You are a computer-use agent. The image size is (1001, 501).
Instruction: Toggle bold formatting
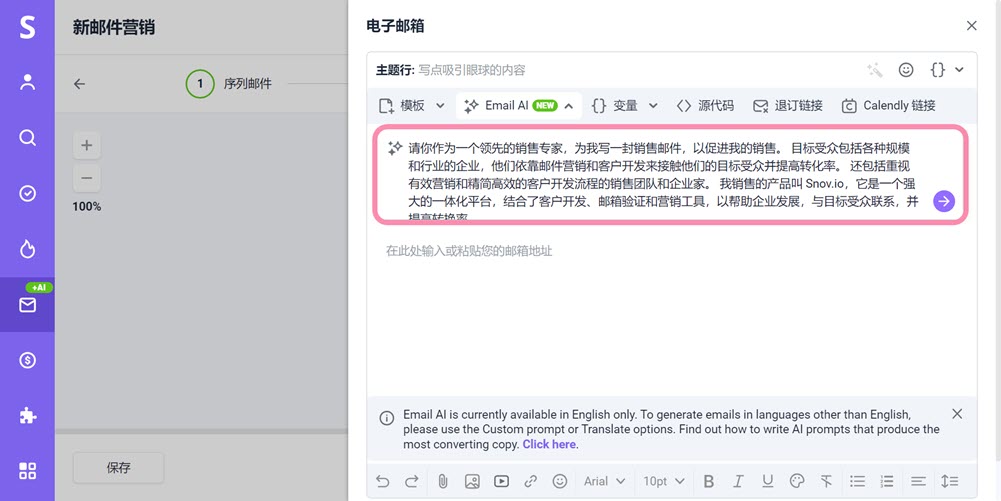[x=709, y=481]
